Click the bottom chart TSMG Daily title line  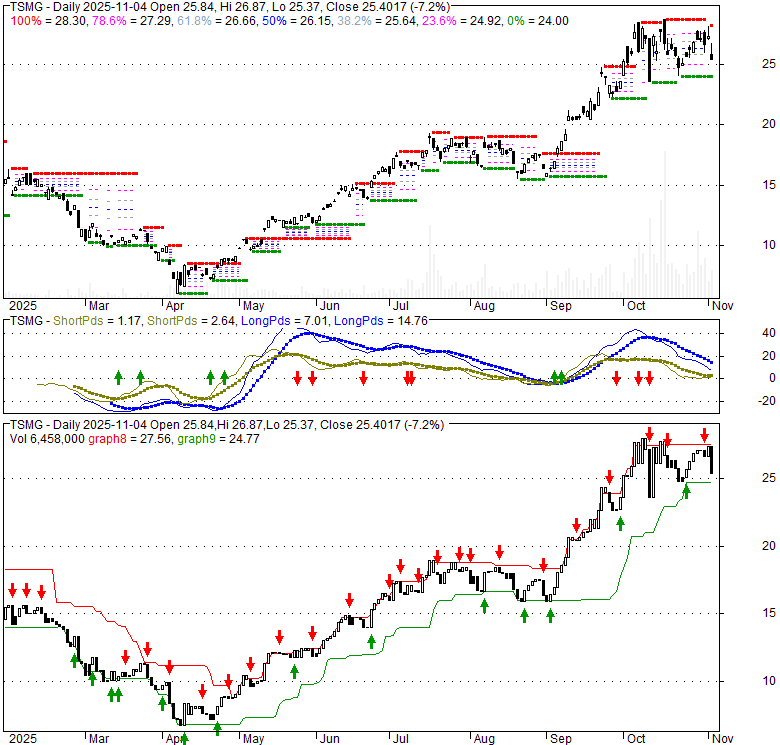227,425
